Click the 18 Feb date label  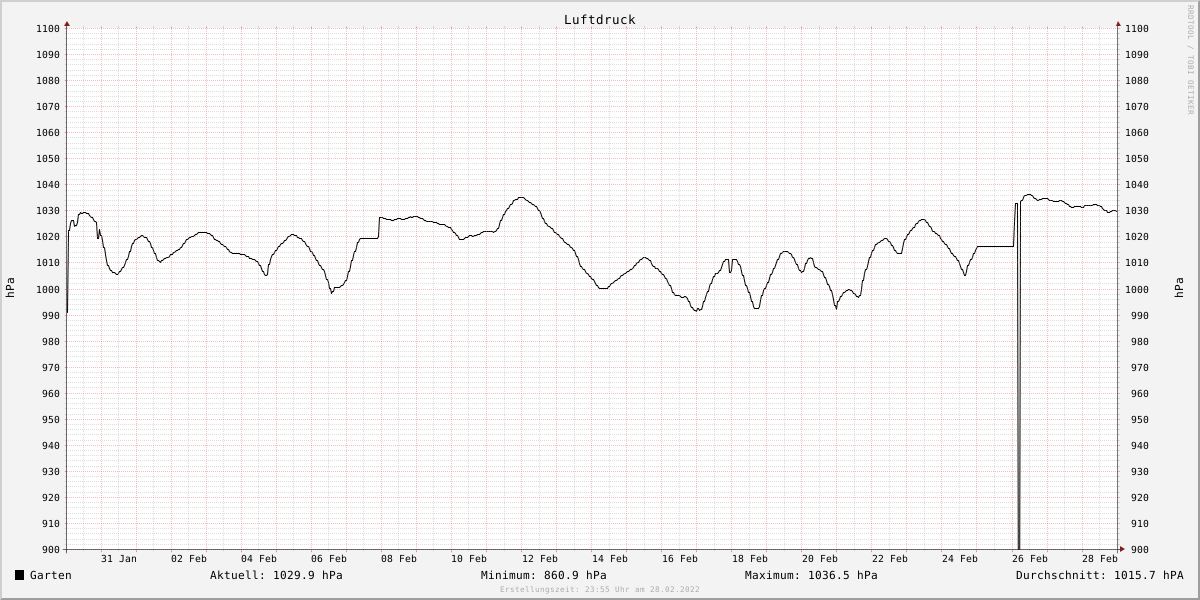coord(750,558)
